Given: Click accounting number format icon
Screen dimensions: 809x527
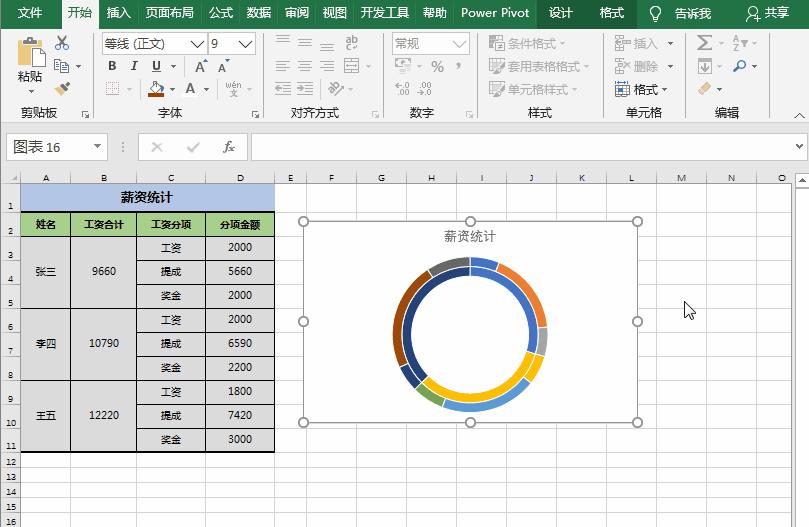Looking at the screenshot, I should [x=403, y=66].
